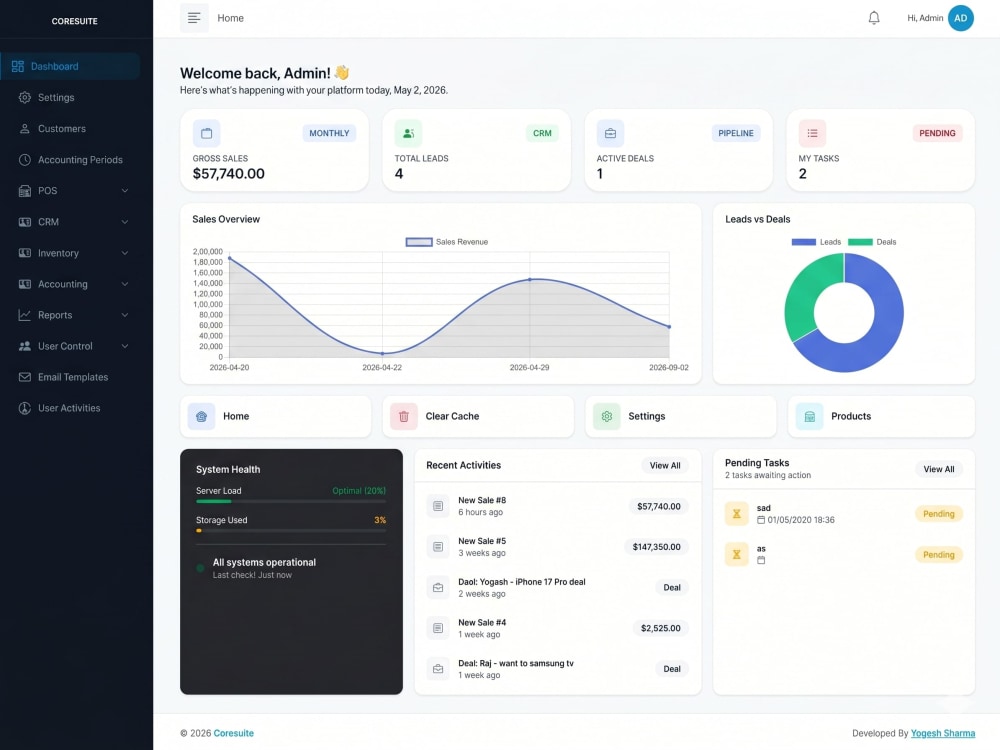This screenshot has height=750, width=1000.
Task: Open User Activities menu item
Action: click(70, 408)
